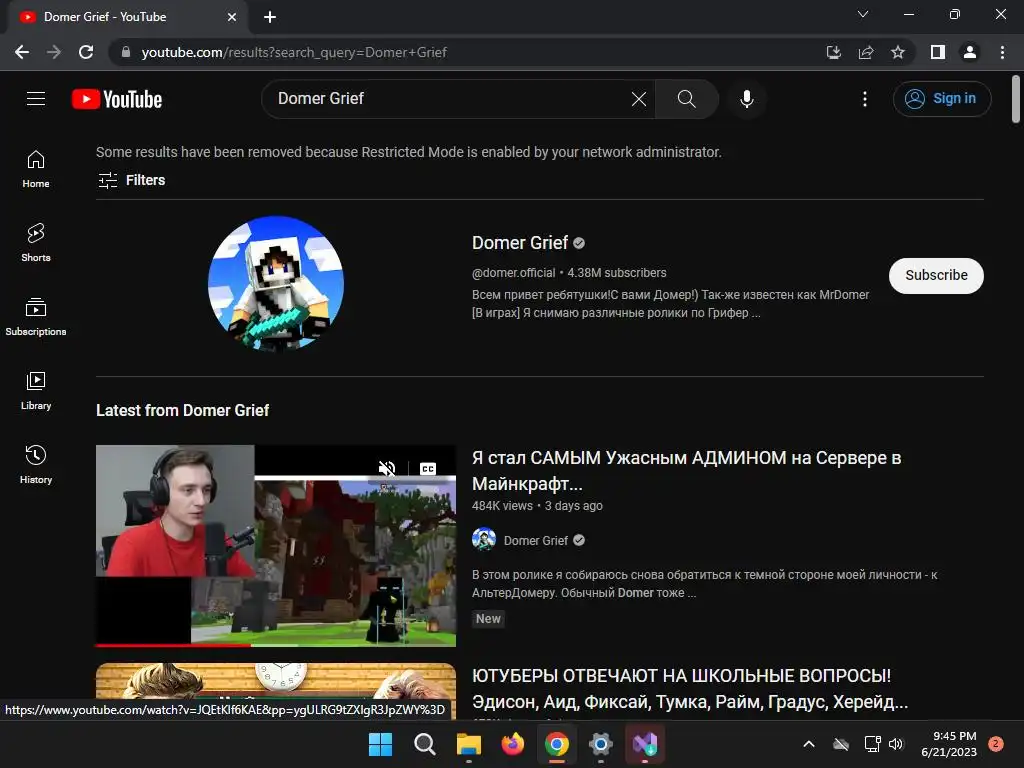Image resolution: width=1024 pixels, height=768 pixels.
Task: Select the Domer Grief - YouTube tab
Action: [127, 17]
